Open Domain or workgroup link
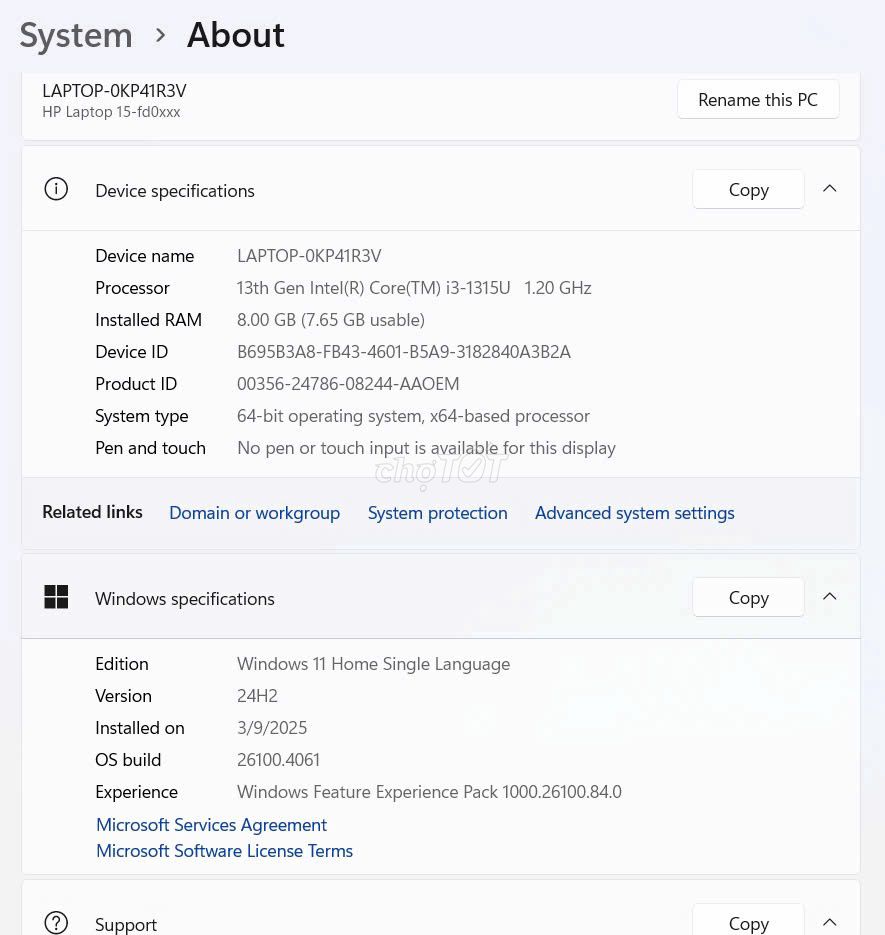The image size is (885, 935). 255,513
